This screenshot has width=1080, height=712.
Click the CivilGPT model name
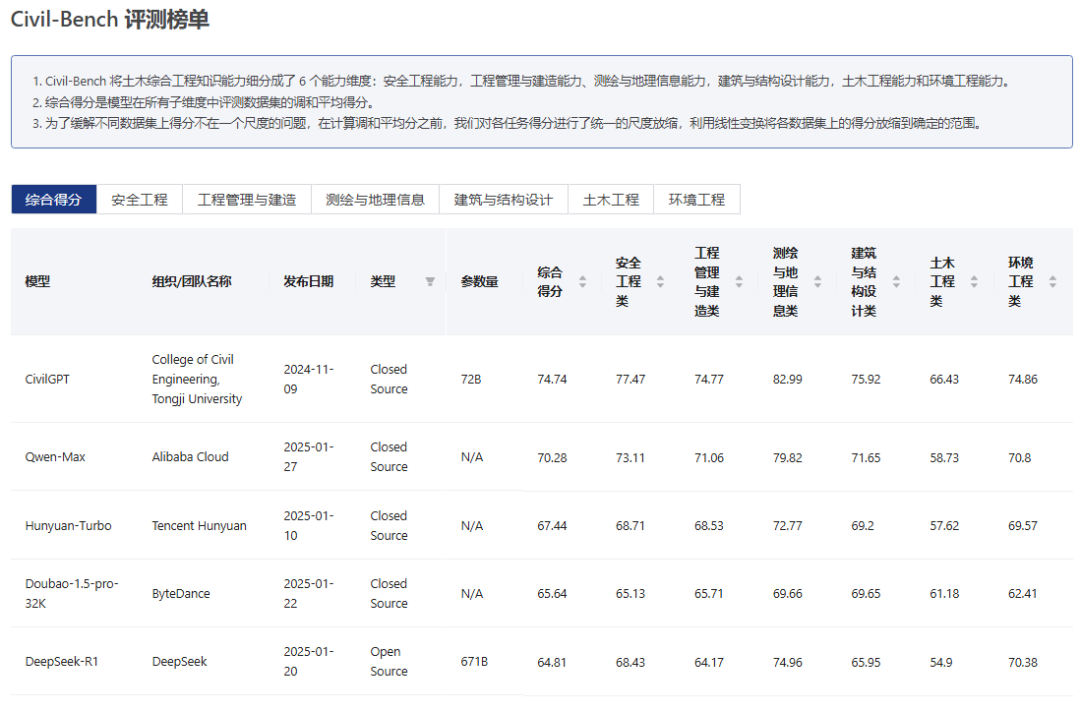(x=48, y=379)
